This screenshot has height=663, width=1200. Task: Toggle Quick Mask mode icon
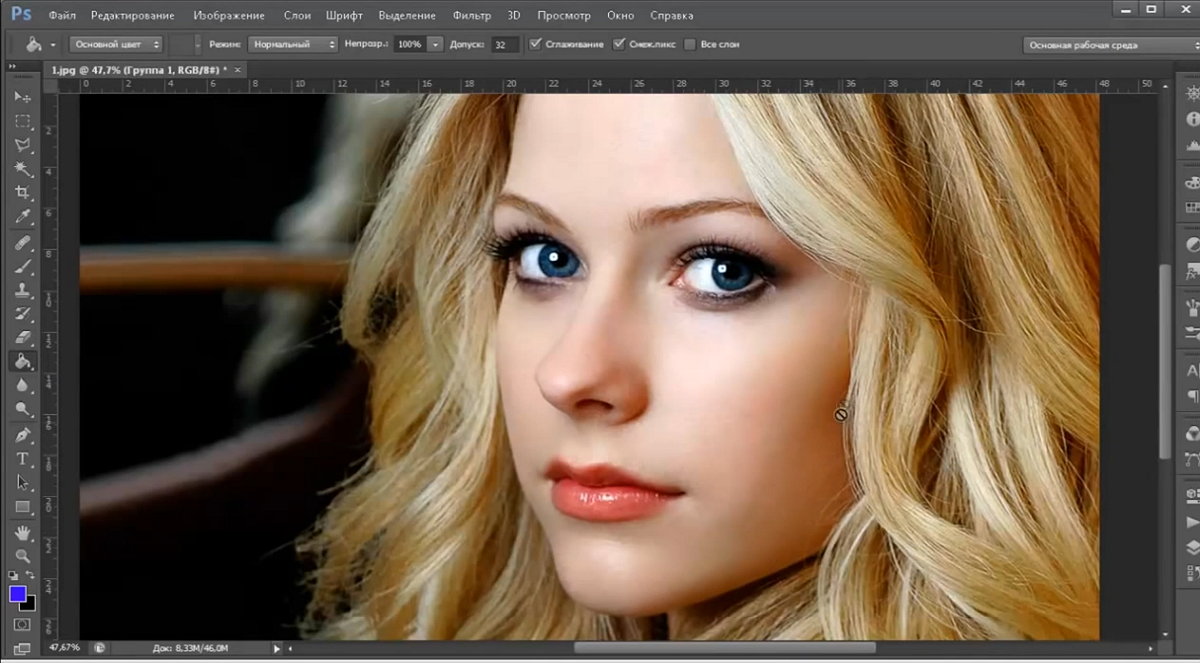(22, 624)
